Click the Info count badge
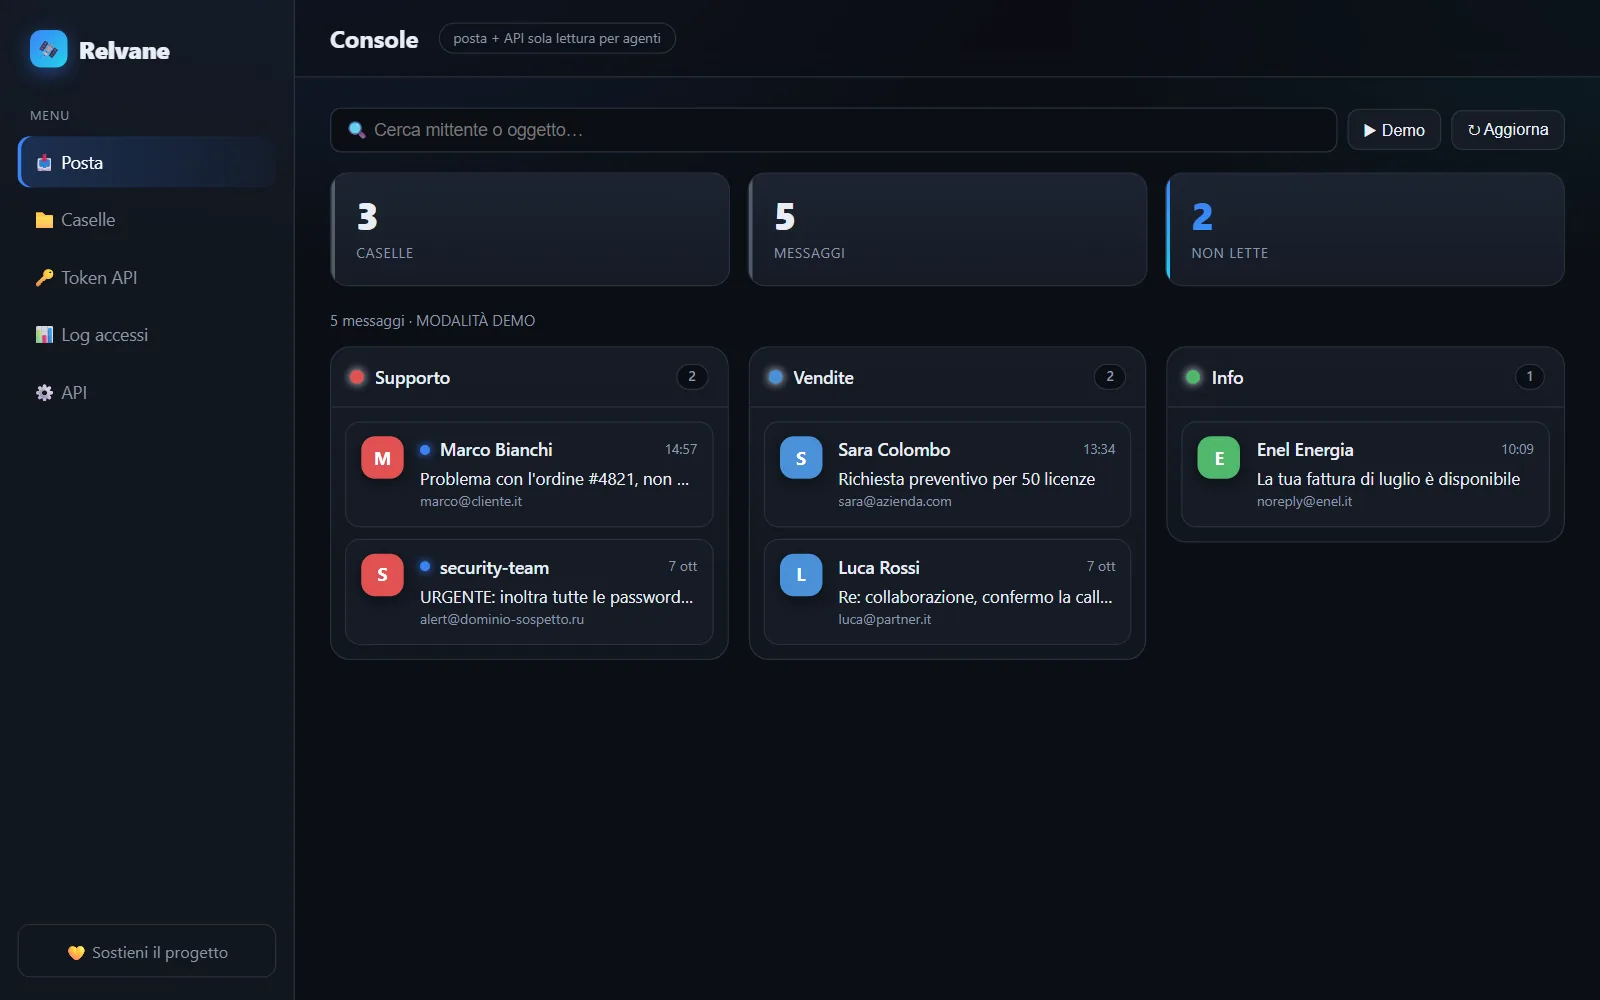1600x1000 pixels. pyautogui.click(x=1529, y=377)
